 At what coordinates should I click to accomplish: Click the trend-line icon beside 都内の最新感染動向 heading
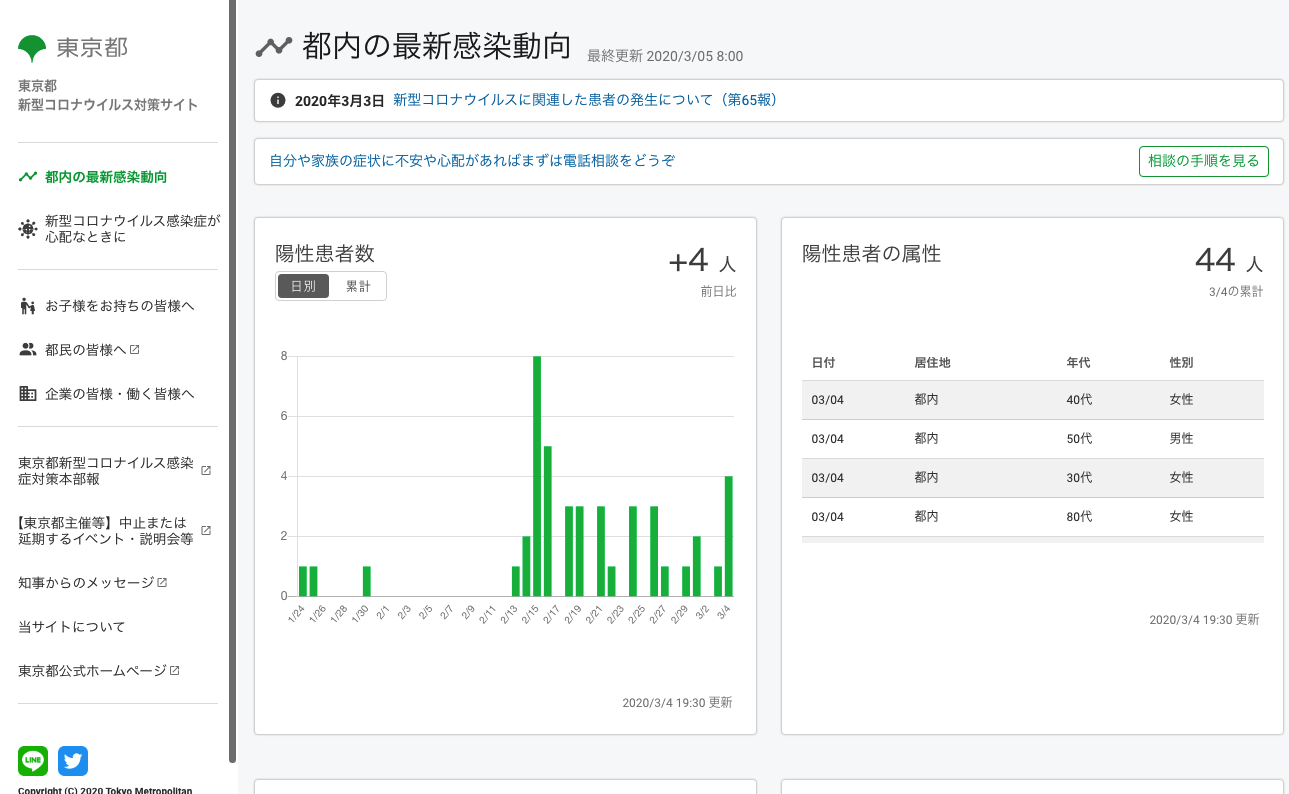[x=273, y=47]
